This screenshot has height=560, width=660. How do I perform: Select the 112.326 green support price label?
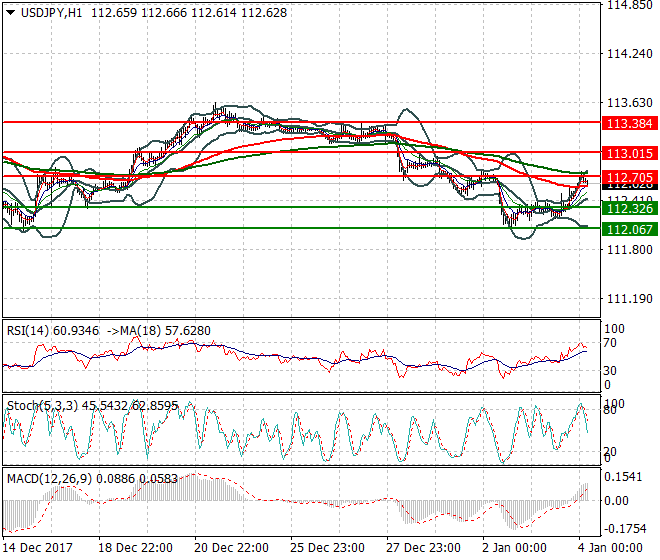click(630, 208)
